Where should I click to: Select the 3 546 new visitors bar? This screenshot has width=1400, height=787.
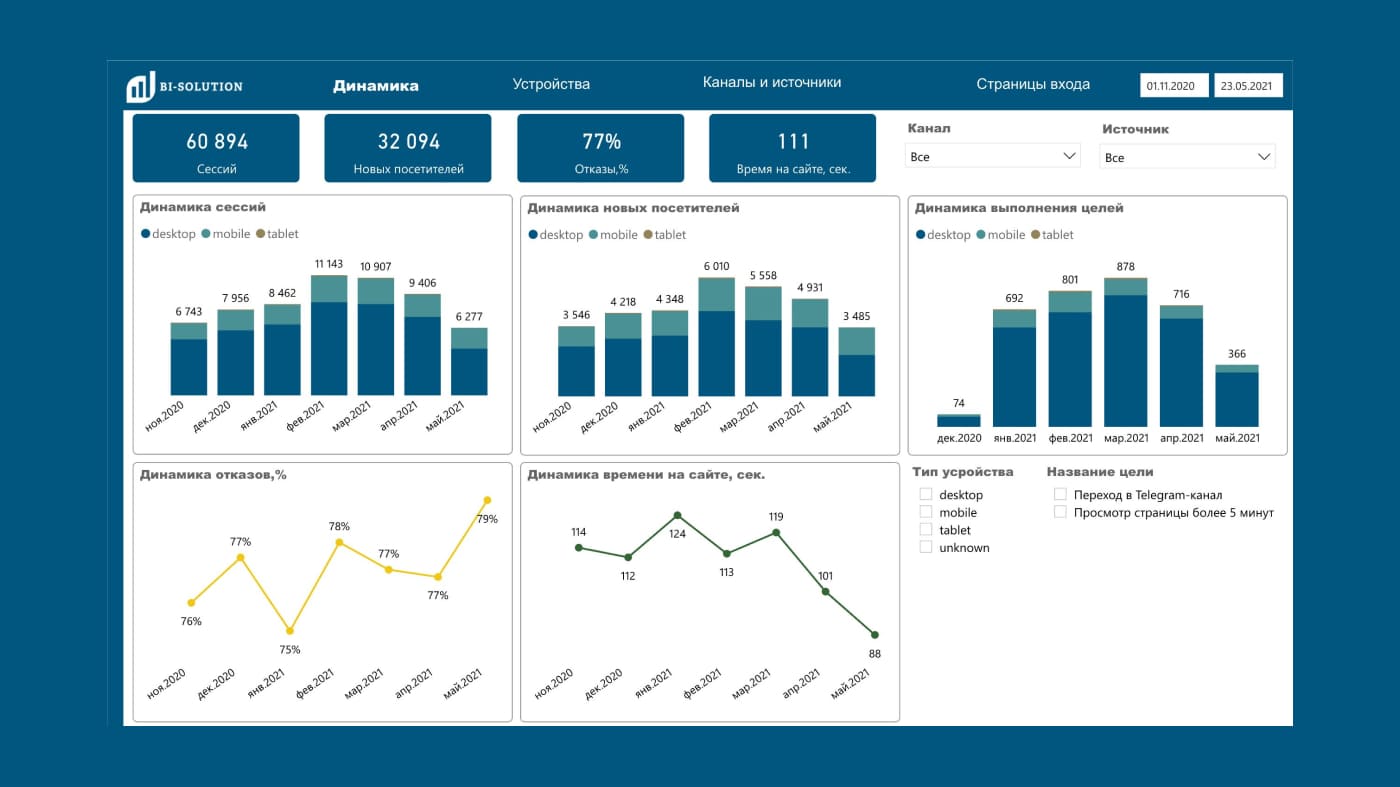577,361
